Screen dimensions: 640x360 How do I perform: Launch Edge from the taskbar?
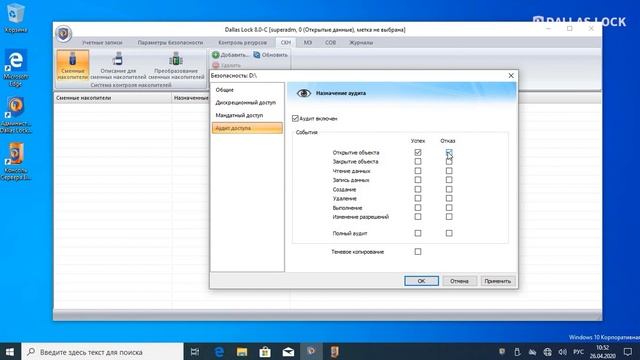coord(219,352)
